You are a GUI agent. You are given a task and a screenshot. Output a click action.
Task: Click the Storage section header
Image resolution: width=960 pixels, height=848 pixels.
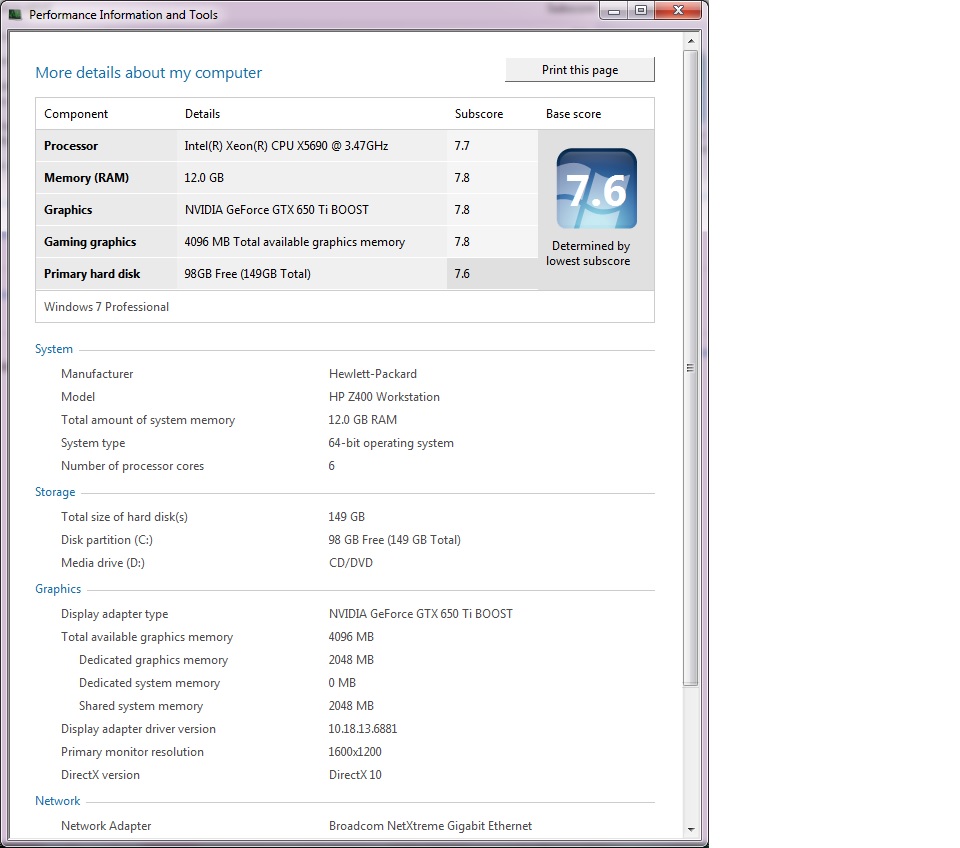(55, 492)
